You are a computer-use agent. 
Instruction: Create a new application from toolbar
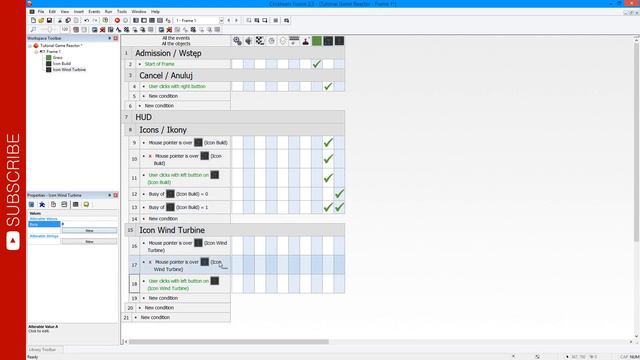point(33,20)
